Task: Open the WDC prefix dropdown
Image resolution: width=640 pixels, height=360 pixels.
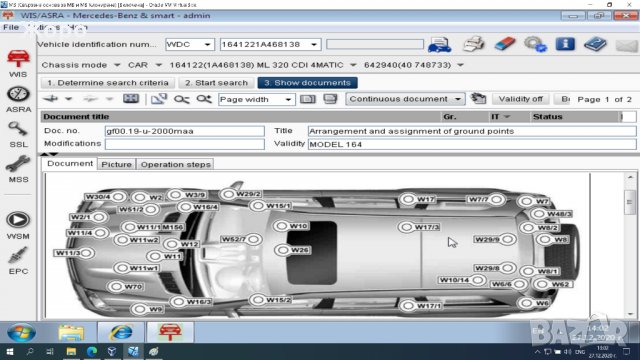Action: click(x=207, y=44)
